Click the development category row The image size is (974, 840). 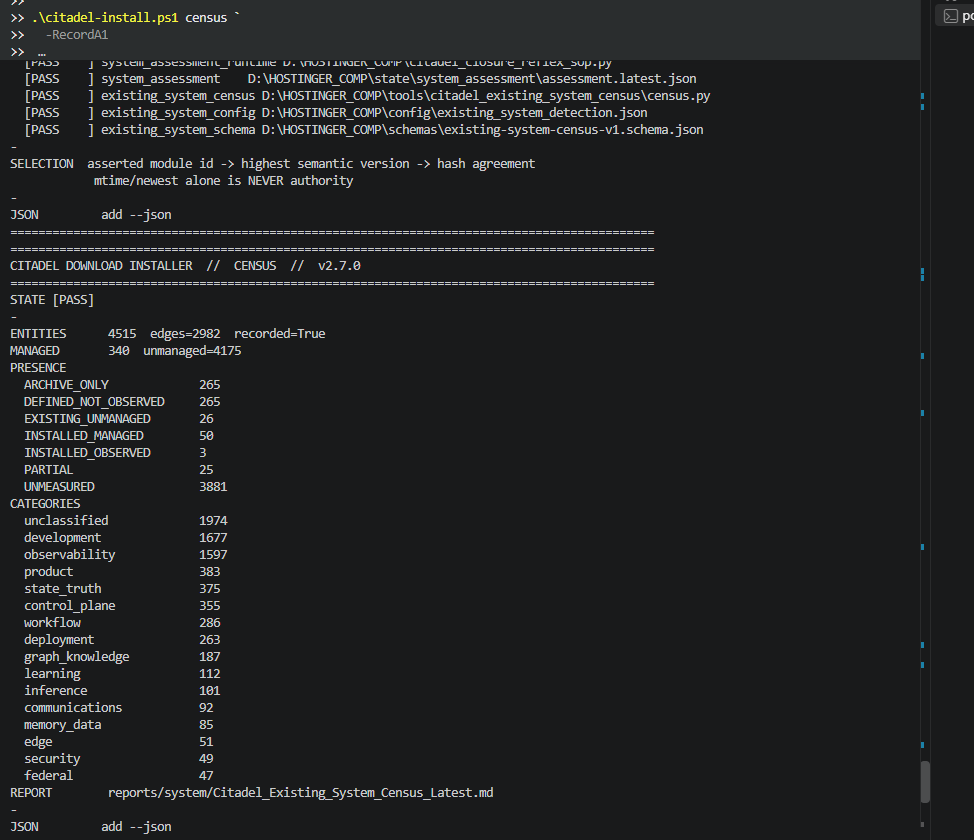coord(125,537)
